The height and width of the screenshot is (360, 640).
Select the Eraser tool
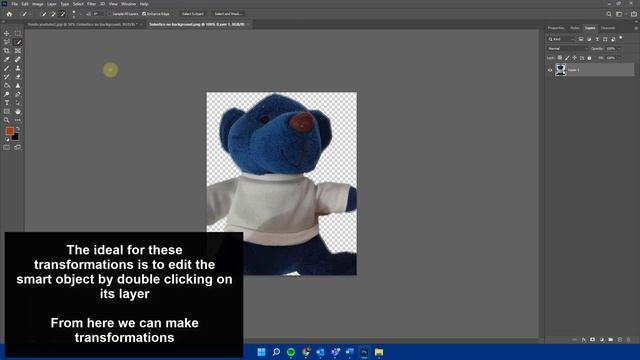coord(18,77)
